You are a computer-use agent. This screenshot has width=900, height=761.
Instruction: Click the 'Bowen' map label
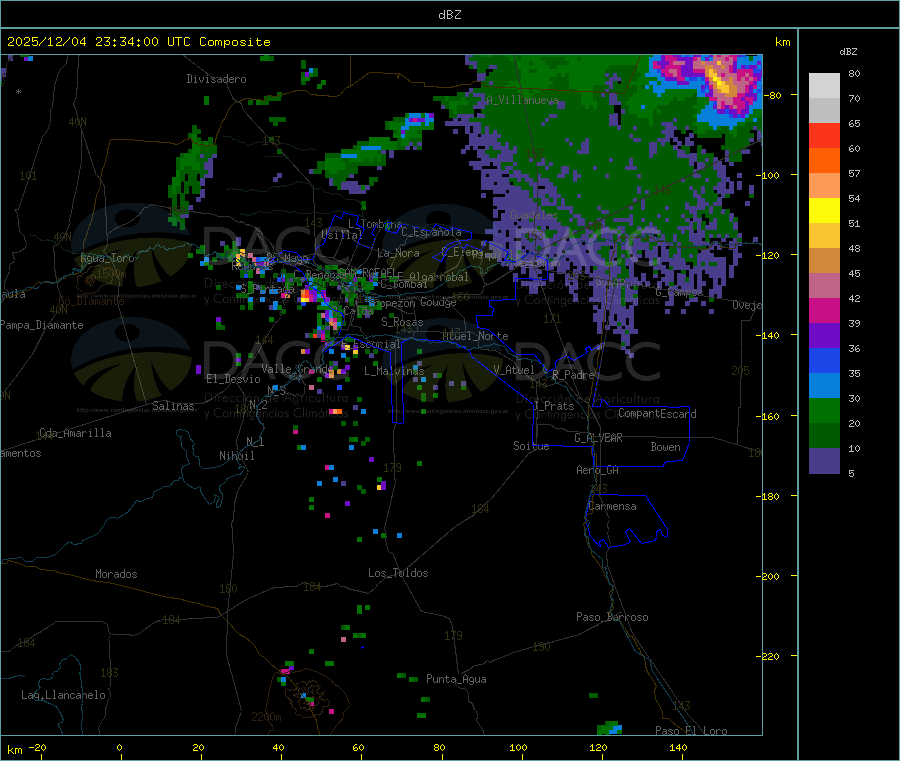(665, 447)
